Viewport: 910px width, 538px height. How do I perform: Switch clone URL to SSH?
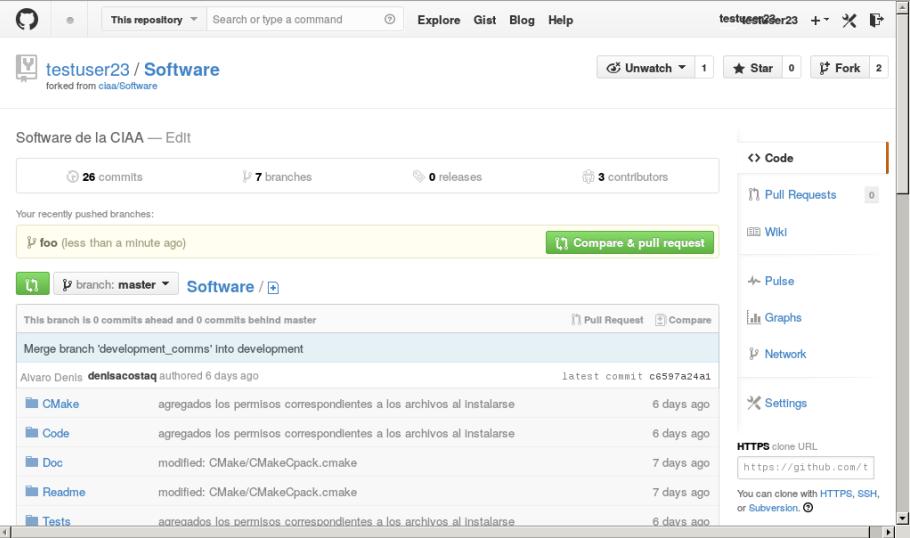[867, 493]
